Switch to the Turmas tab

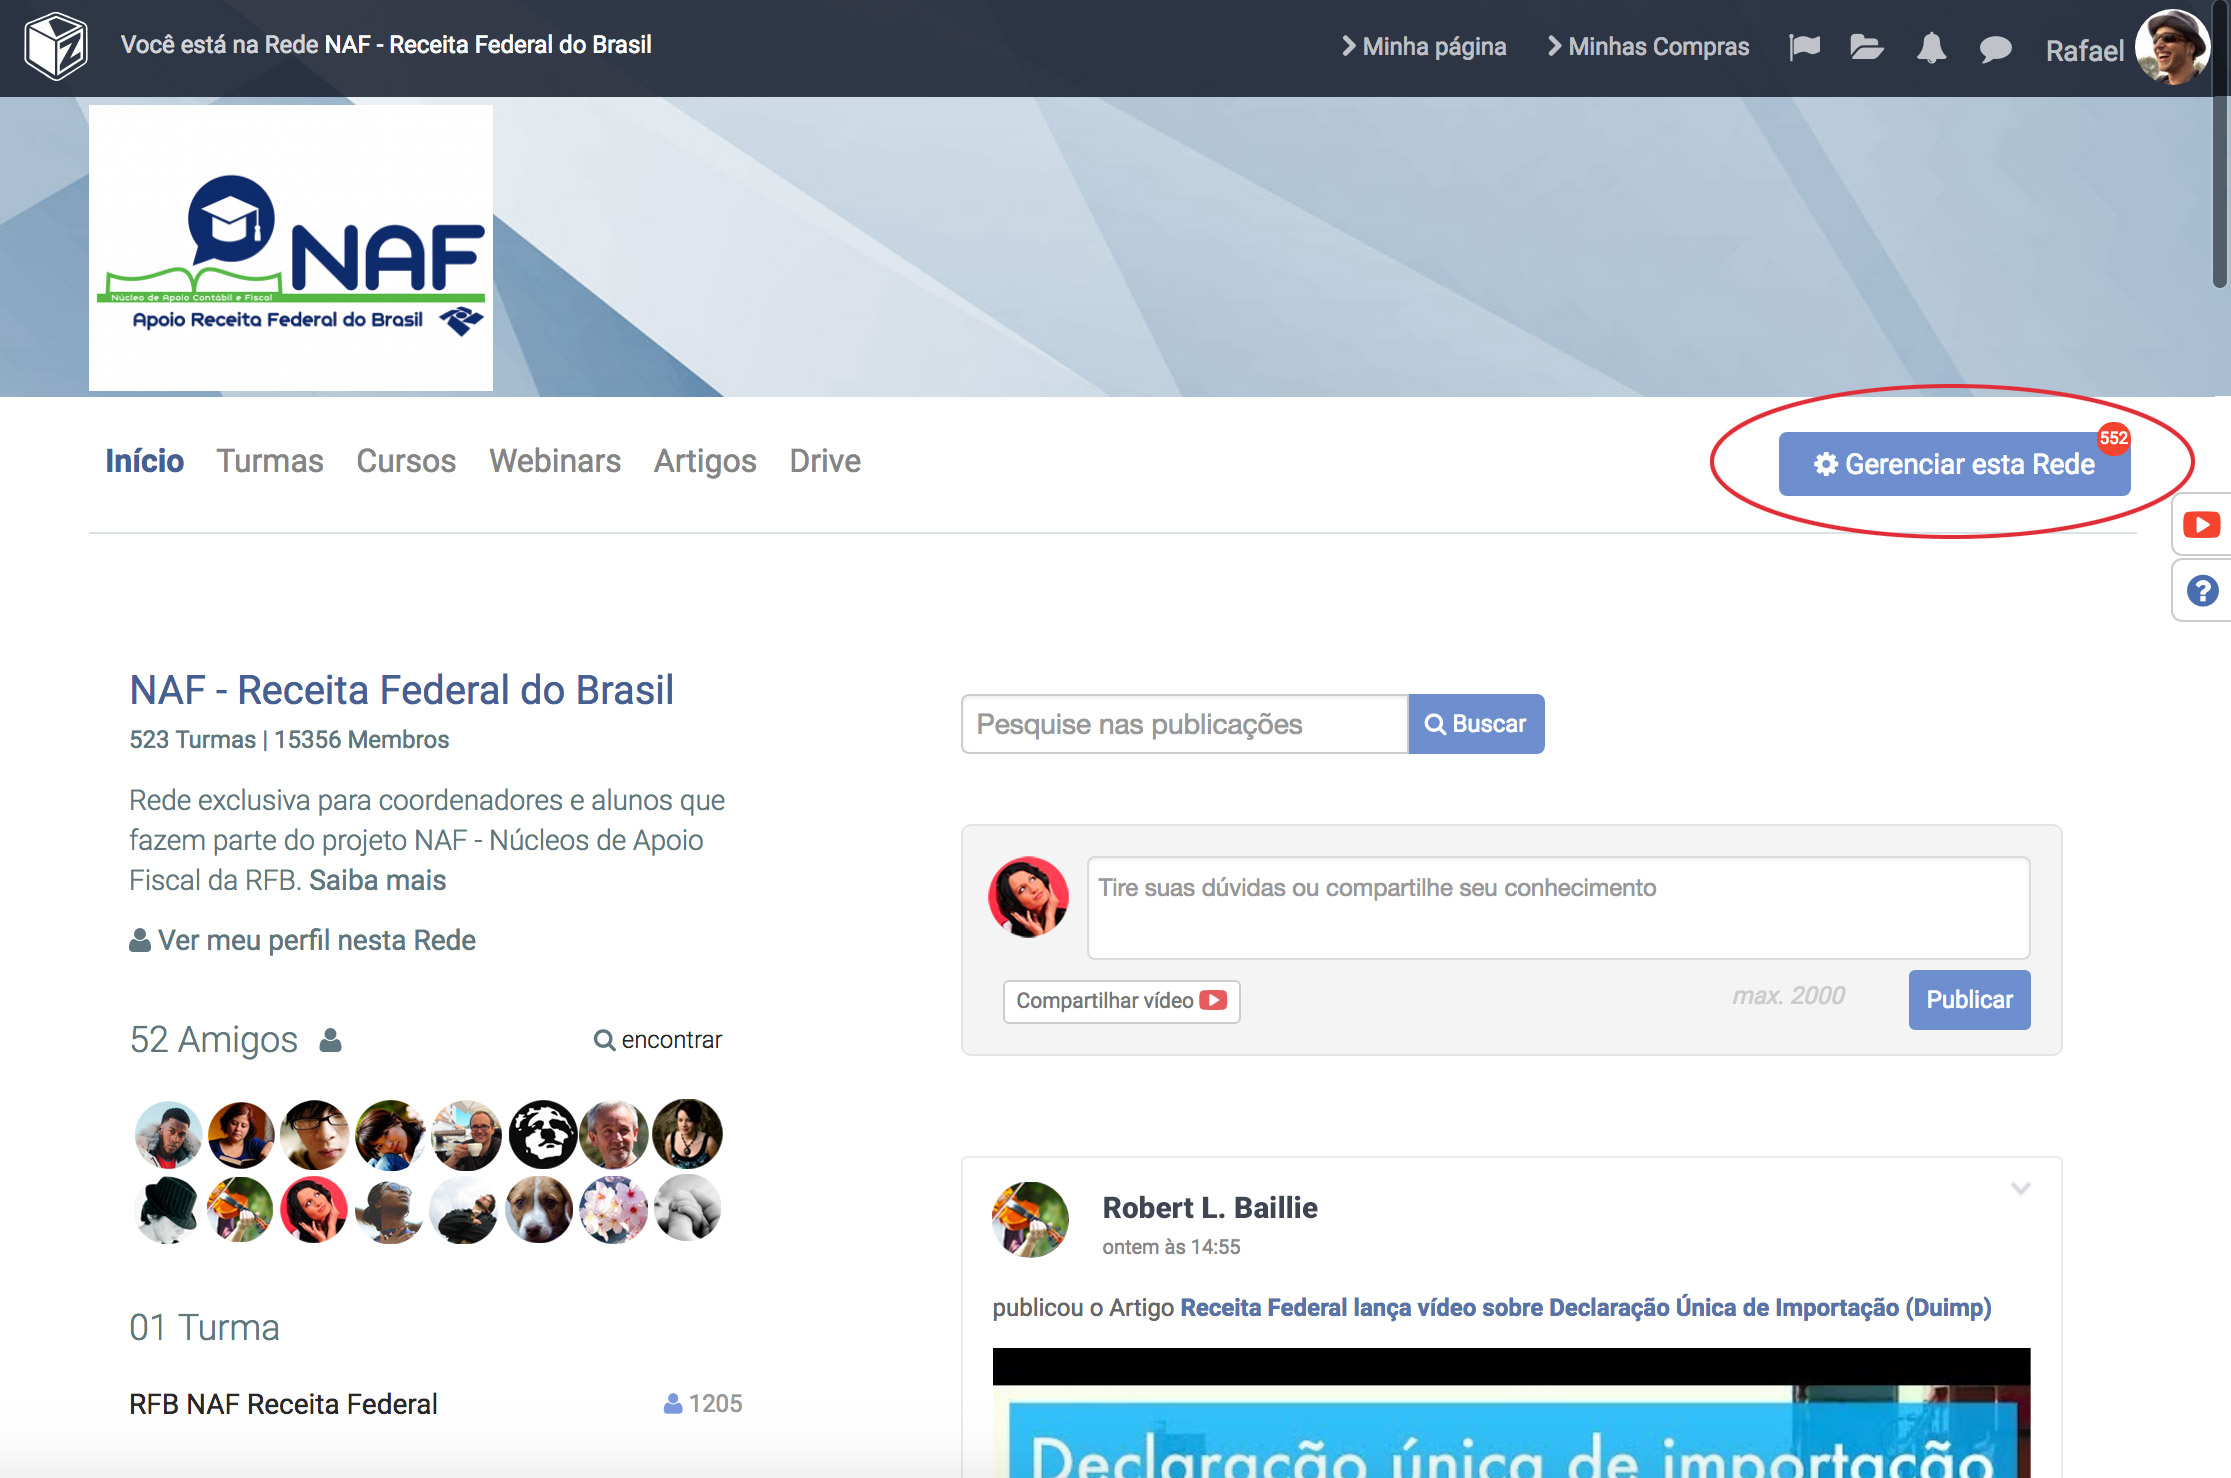click(x=270, y=461)
